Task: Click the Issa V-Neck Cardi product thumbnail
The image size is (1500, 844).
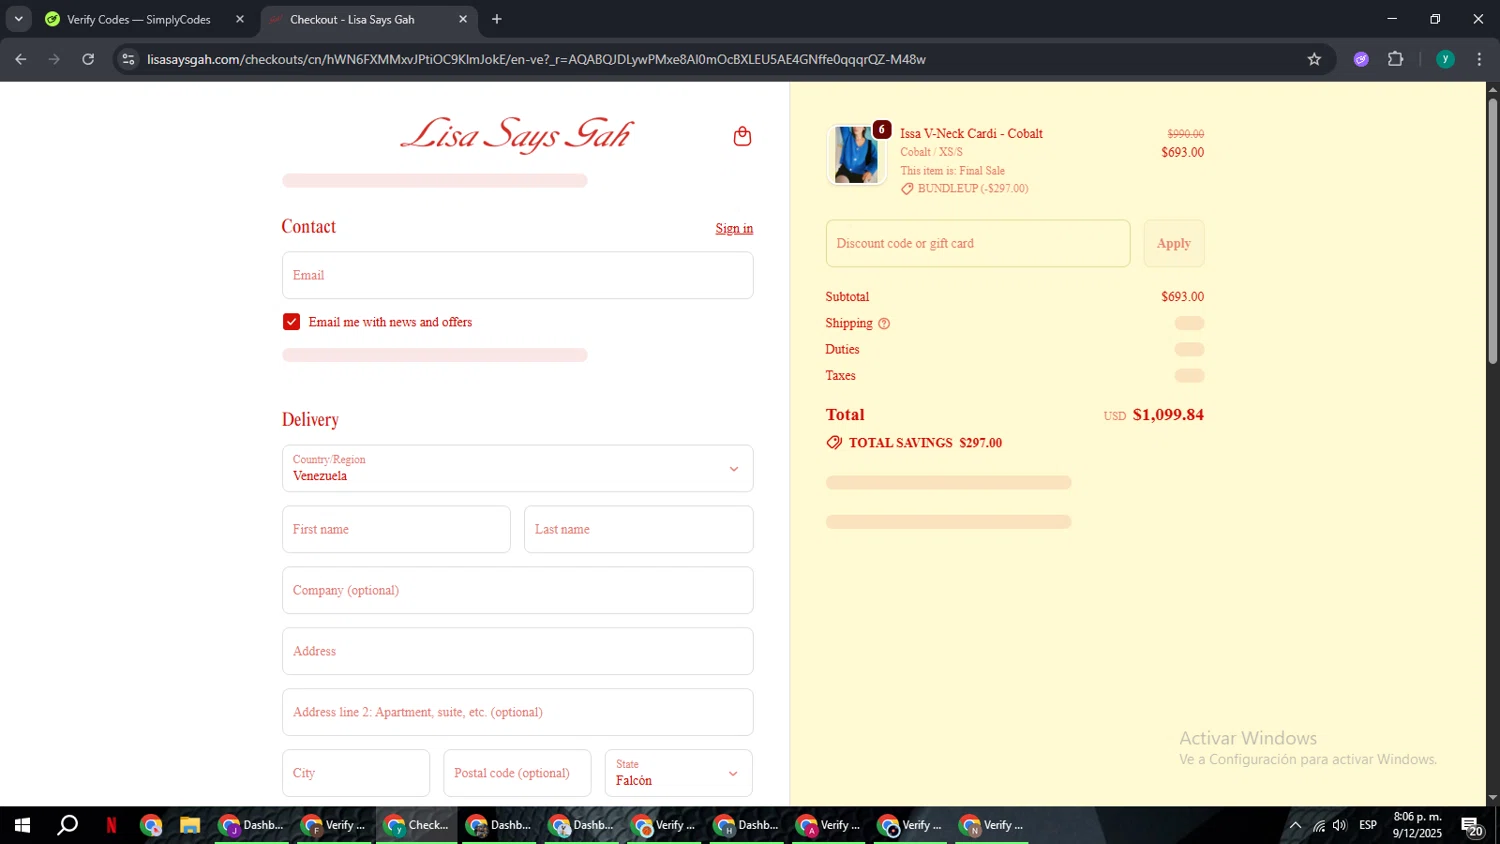Action: (857, 155)
